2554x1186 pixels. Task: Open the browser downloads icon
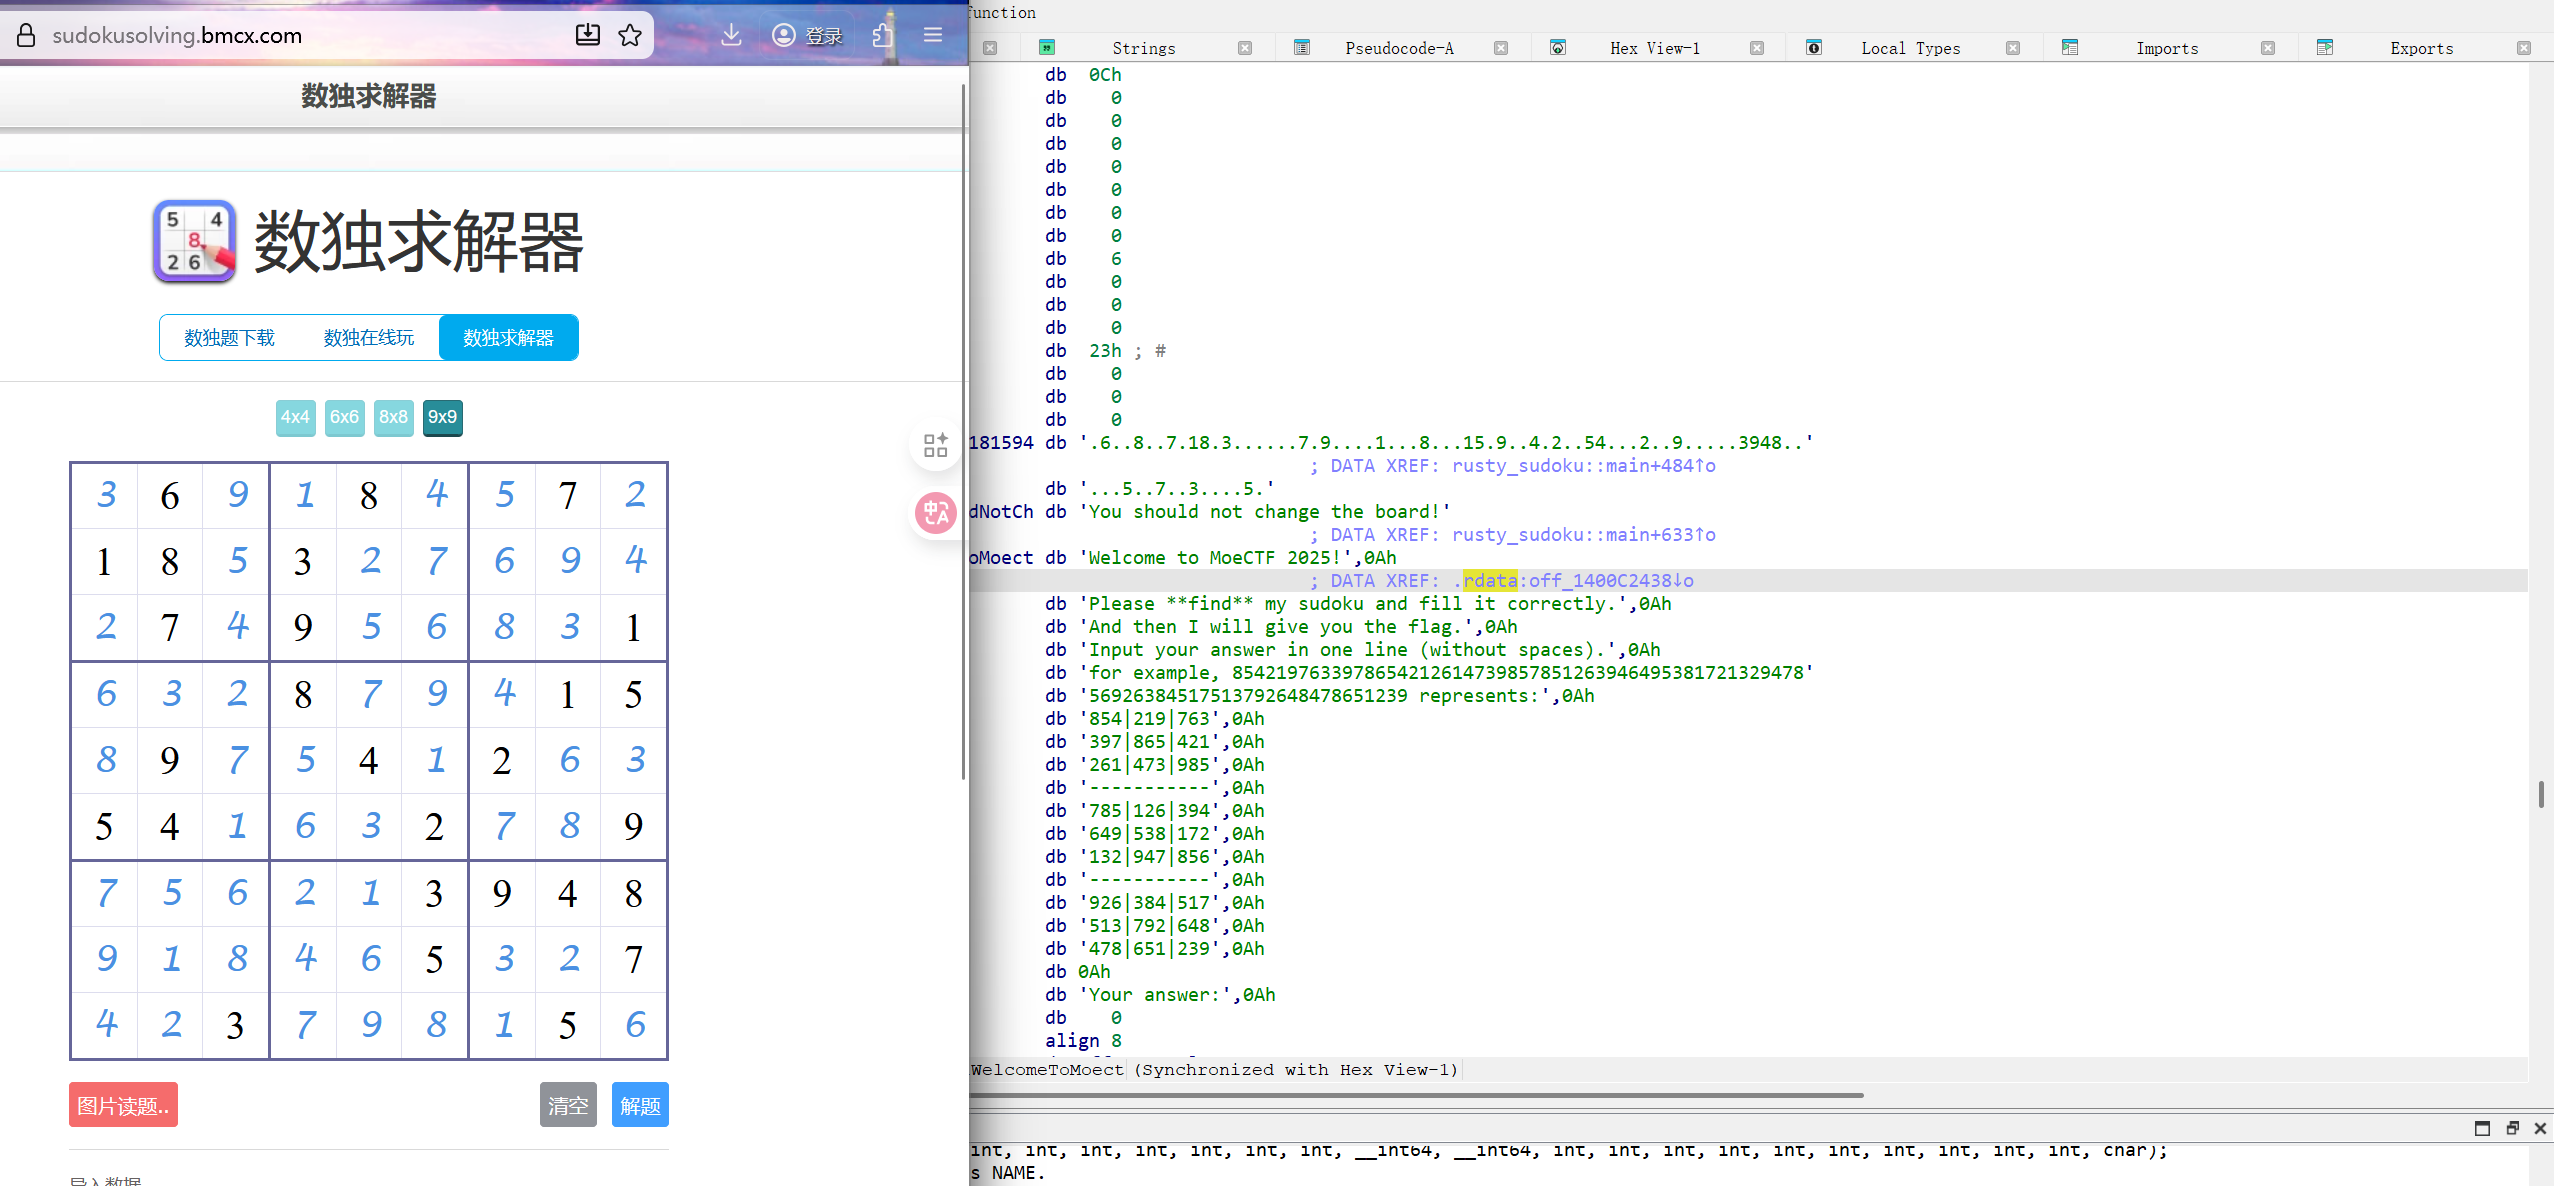[731, 36]
